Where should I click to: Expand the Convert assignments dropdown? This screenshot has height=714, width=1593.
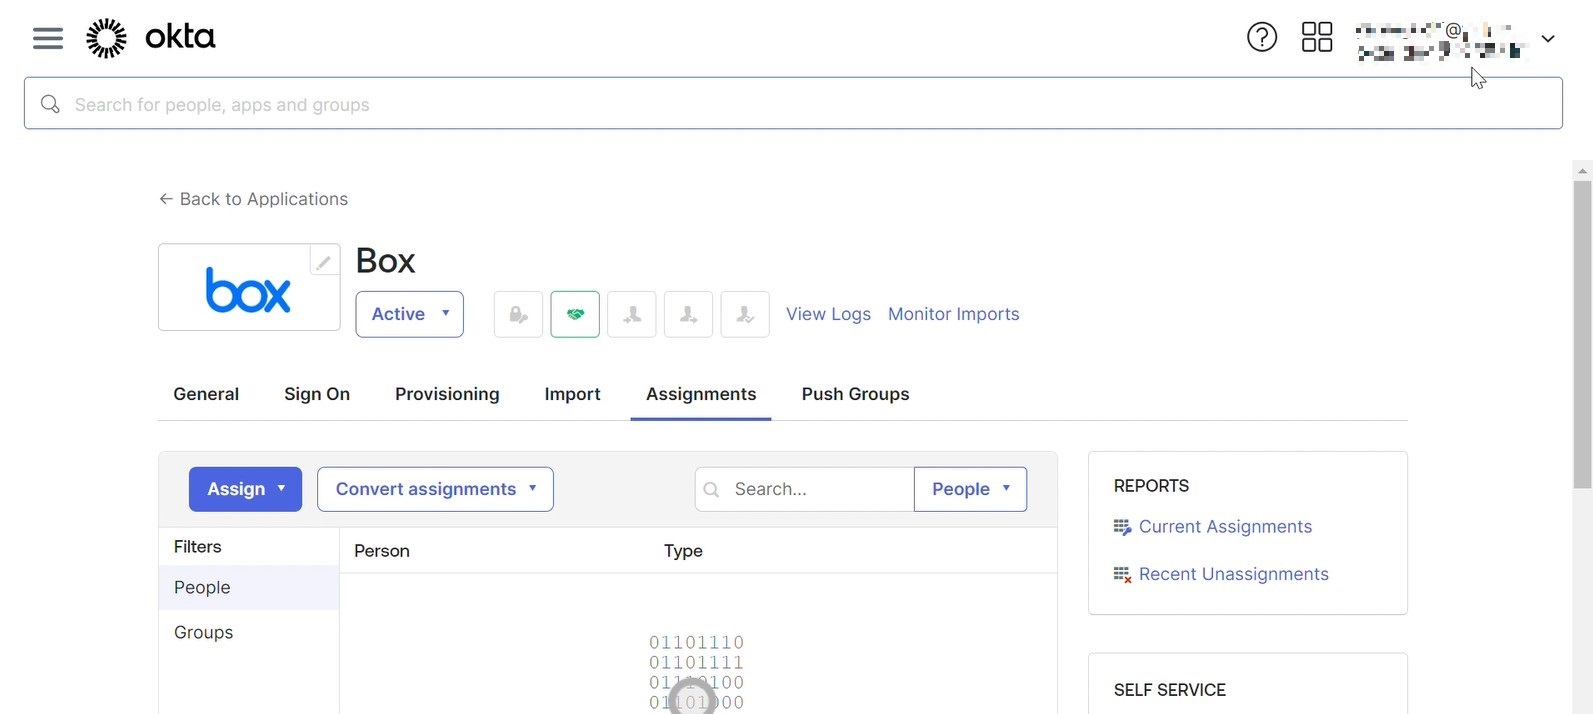(x=435, y=489)
